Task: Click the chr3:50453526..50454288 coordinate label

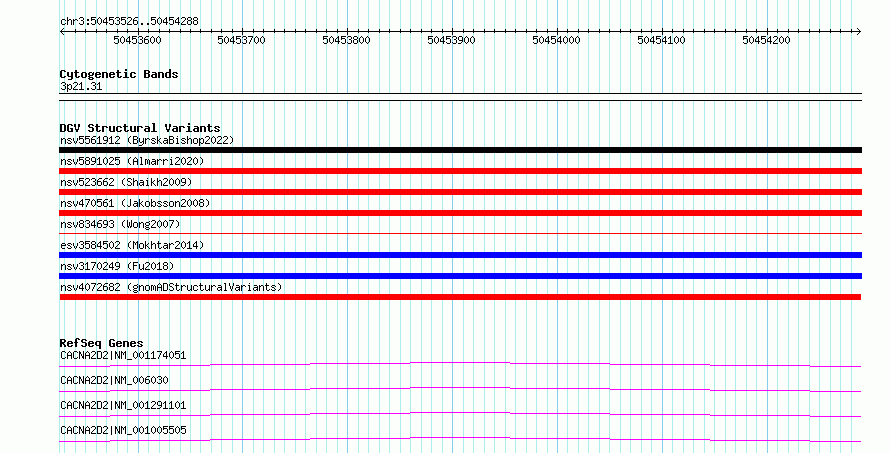Action: tap(129, 21)
